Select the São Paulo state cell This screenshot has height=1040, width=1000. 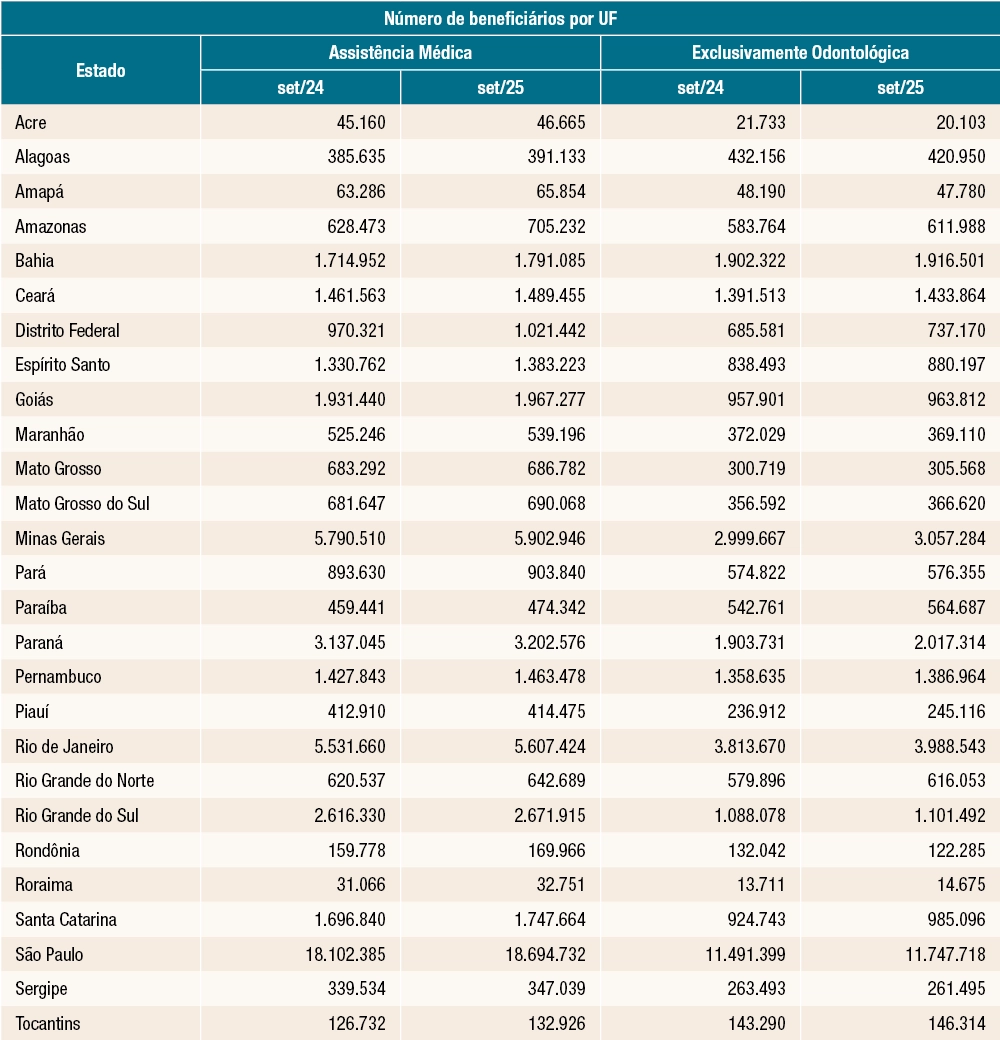pos(49,954)
